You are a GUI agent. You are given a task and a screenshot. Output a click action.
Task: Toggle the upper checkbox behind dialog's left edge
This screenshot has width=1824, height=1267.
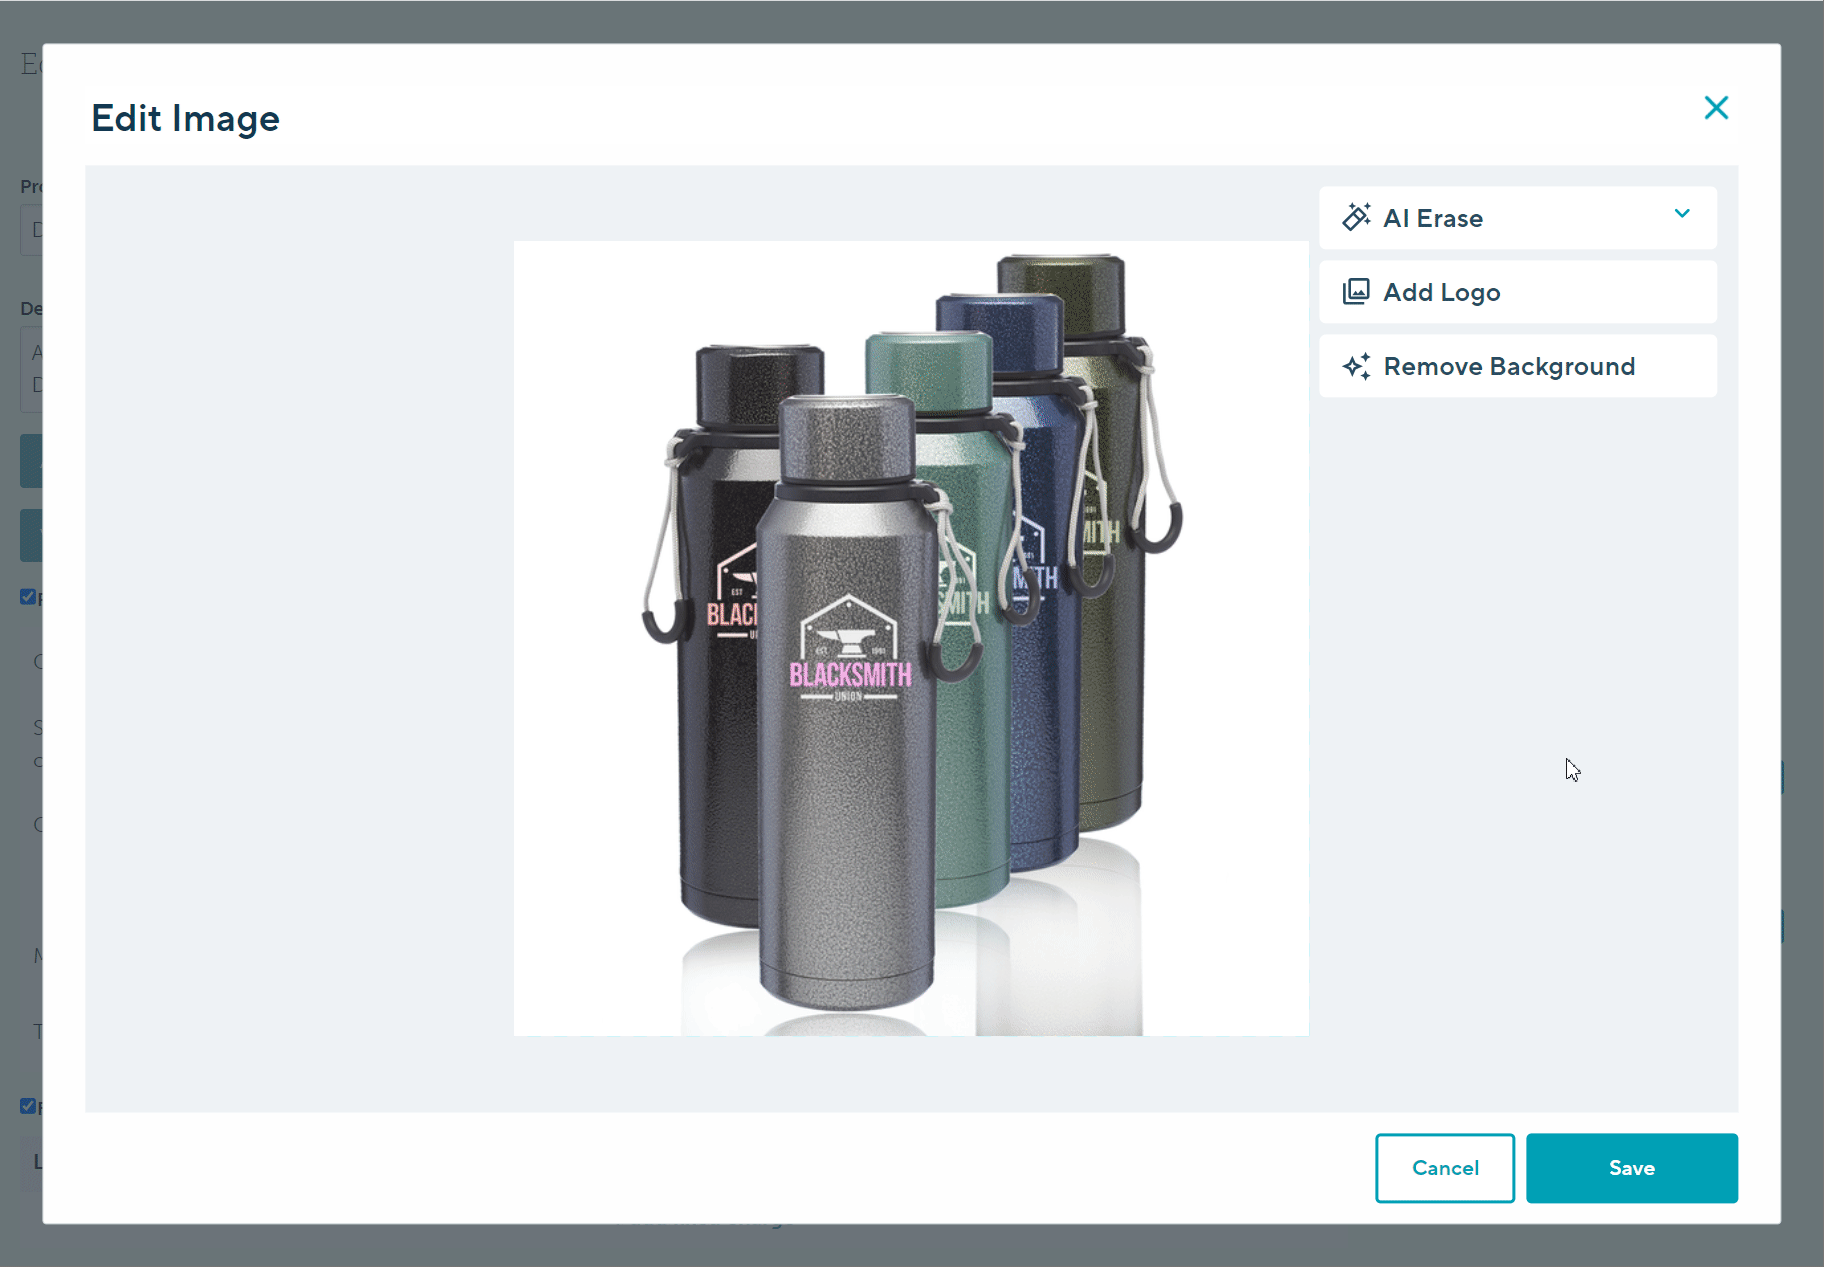click(28, 597)
